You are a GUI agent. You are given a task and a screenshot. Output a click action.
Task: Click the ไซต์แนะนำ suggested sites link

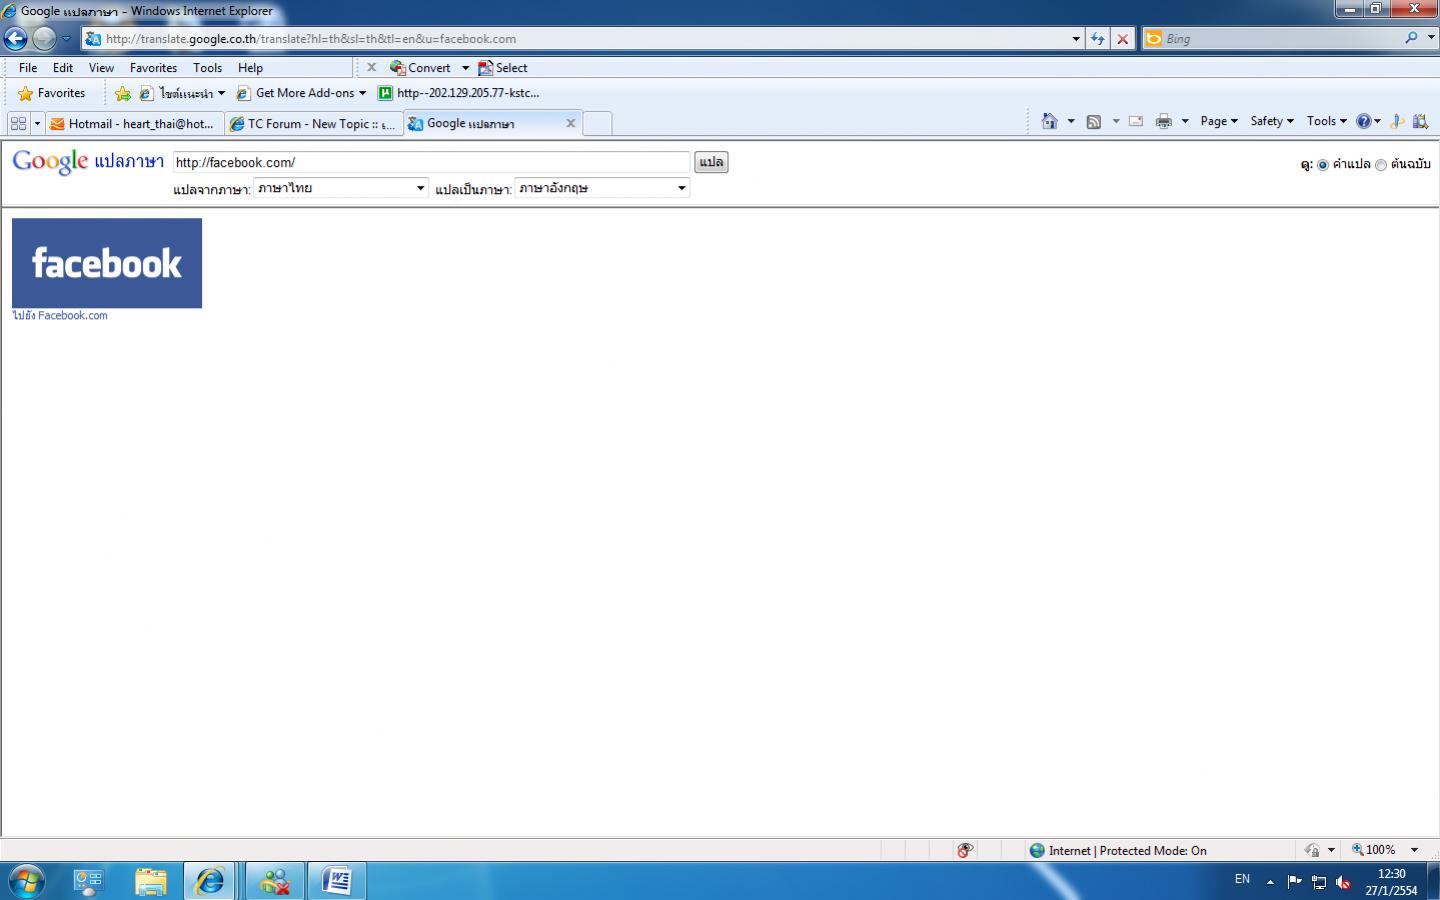[182, 93]
